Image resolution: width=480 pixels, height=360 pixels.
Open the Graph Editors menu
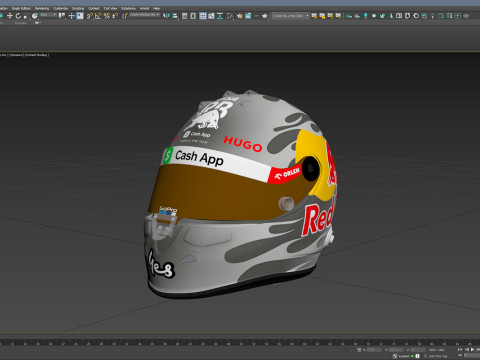21,8
